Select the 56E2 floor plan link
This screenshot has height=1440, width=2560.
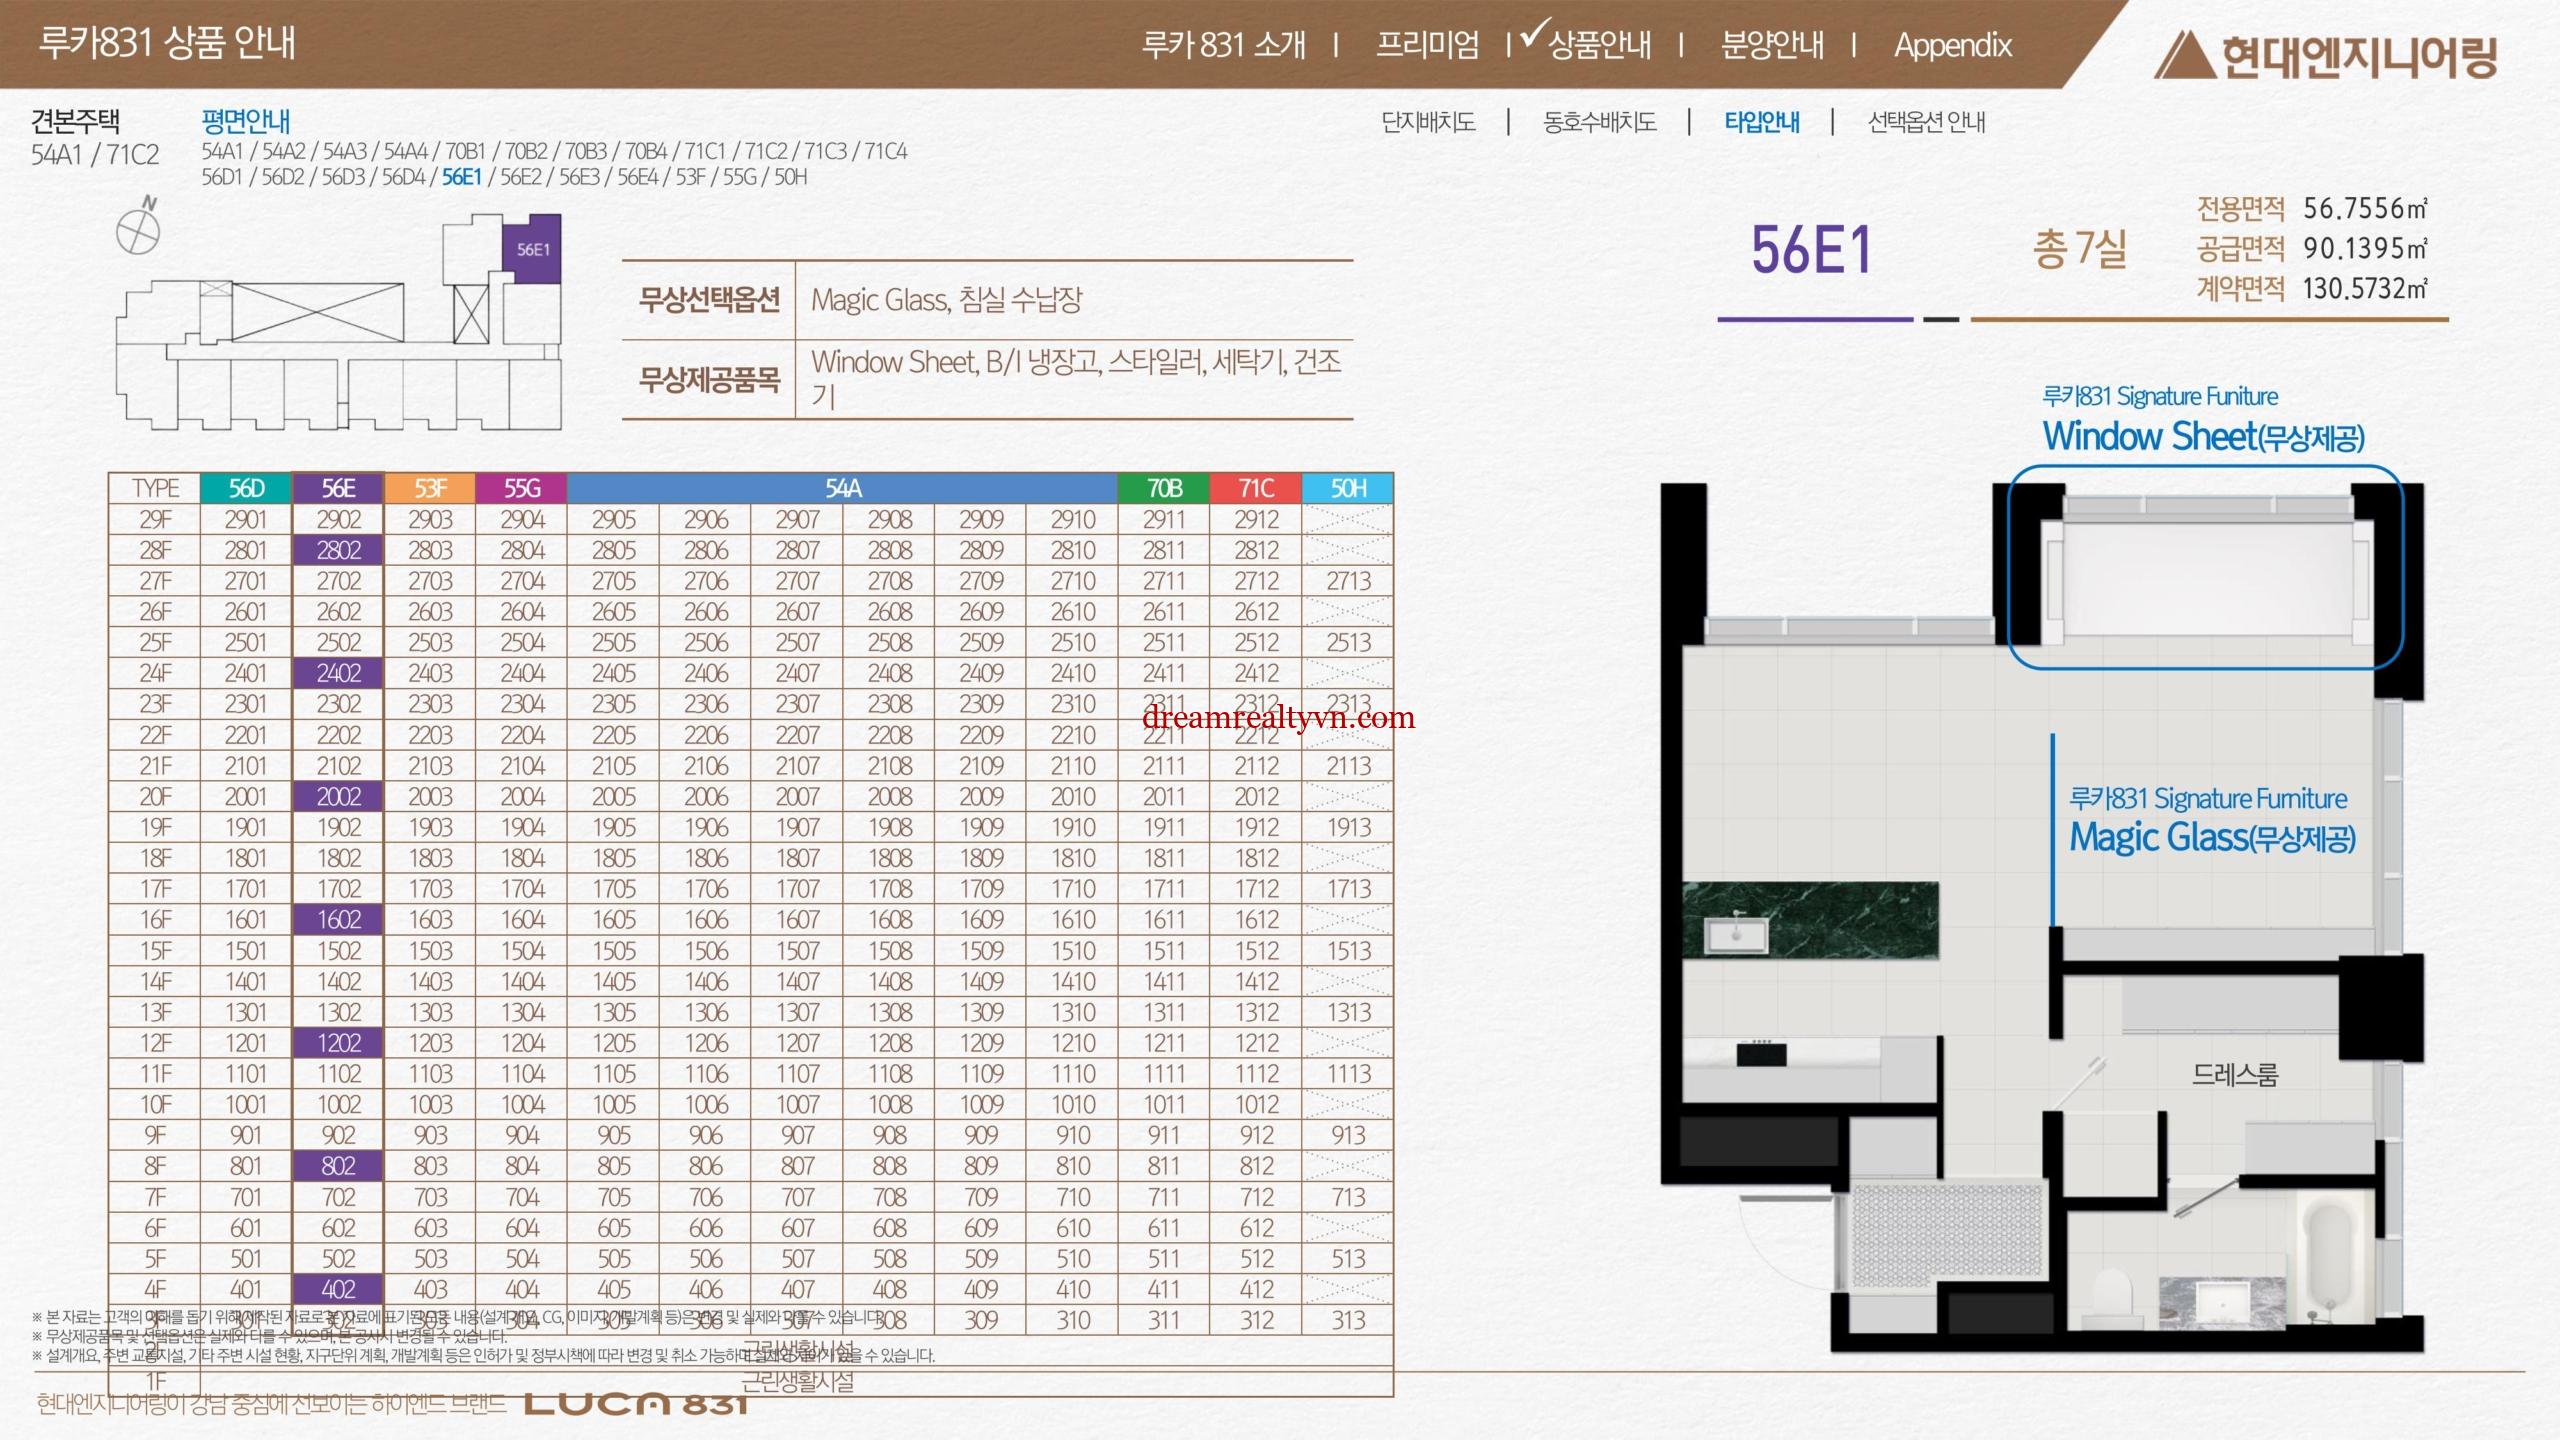click(521, 177)
